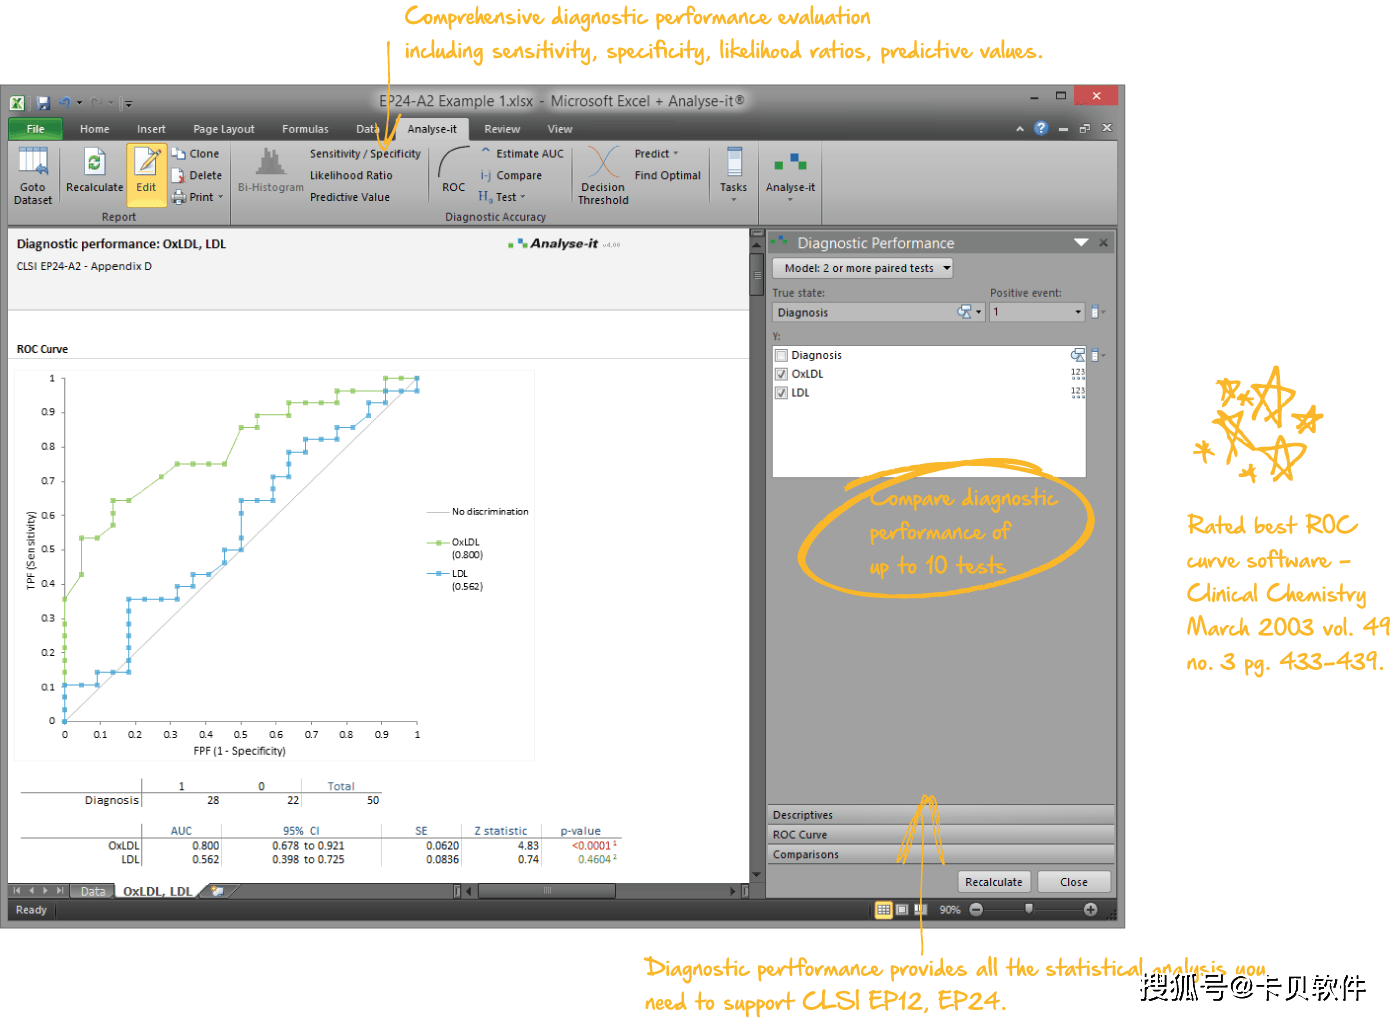Screen dimensions: 1400x1018
Task: Click the Goto Dataset icon
Action: pyautogui.click(x=33, y=162)
